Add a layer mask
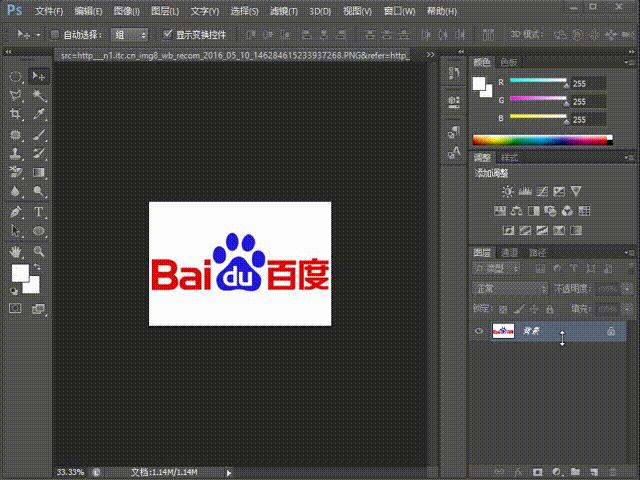The width and height of the screenshot is (640, 480). tap(538, 472)
